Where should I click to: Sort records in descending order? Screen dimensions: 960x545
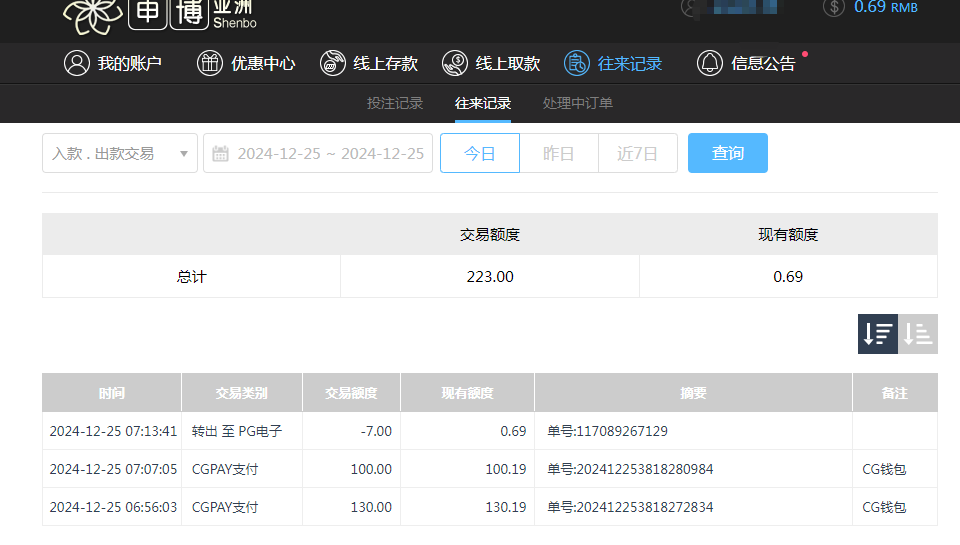[x=878, y=334]
